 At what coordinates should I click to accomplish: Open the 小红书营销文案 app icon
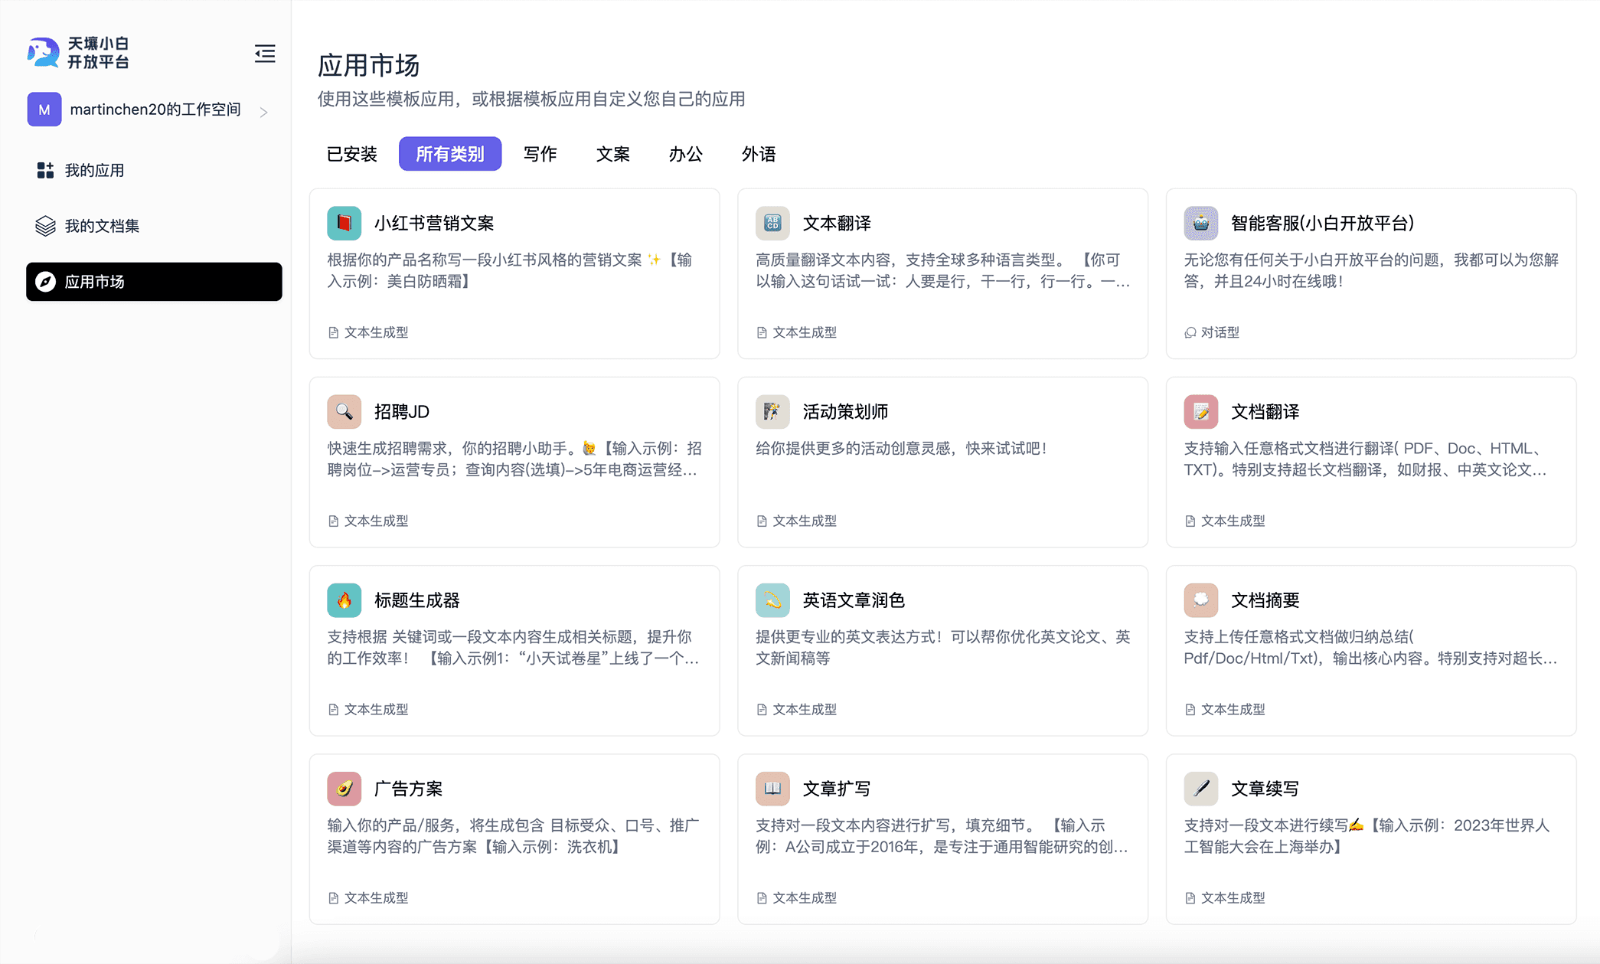coord(344,223)
